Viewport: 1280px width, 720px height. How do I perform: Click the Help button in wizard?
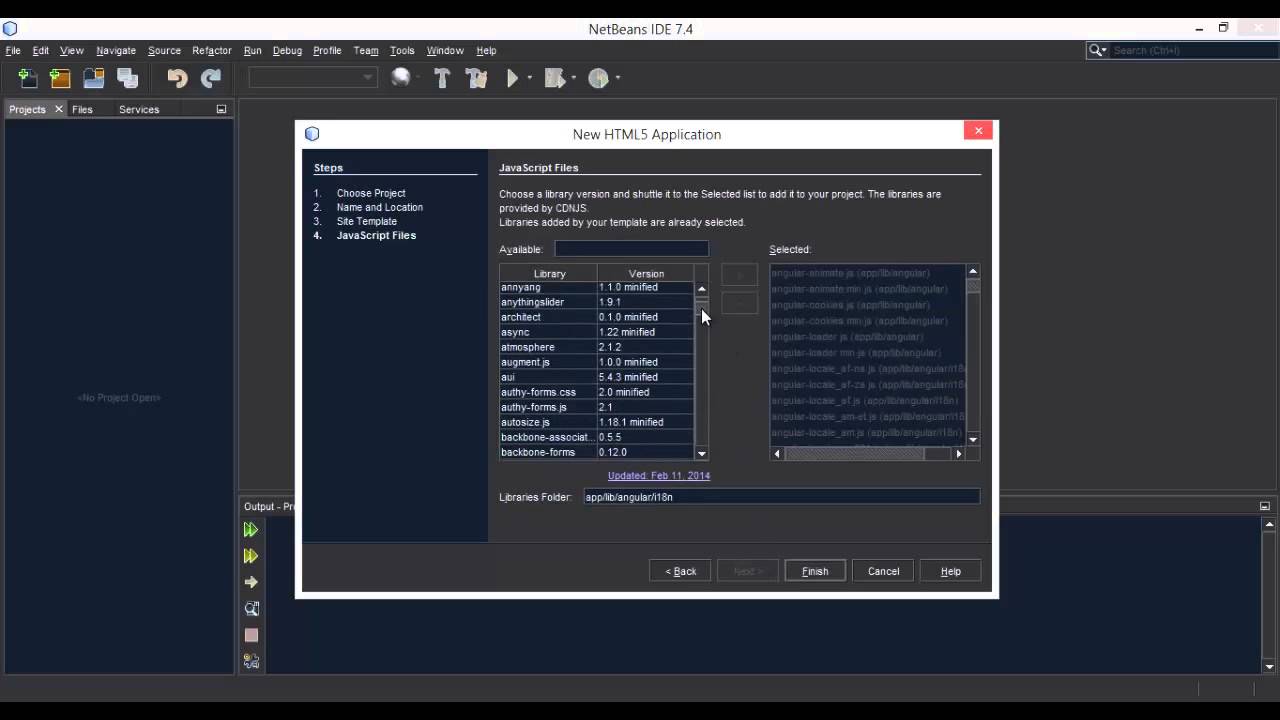(950, 571)
